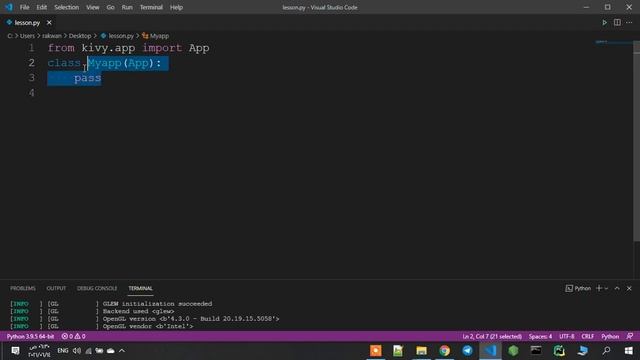Click line number 4 in the gutter
This screenshot has height=360, width=640.
(31, 93)
